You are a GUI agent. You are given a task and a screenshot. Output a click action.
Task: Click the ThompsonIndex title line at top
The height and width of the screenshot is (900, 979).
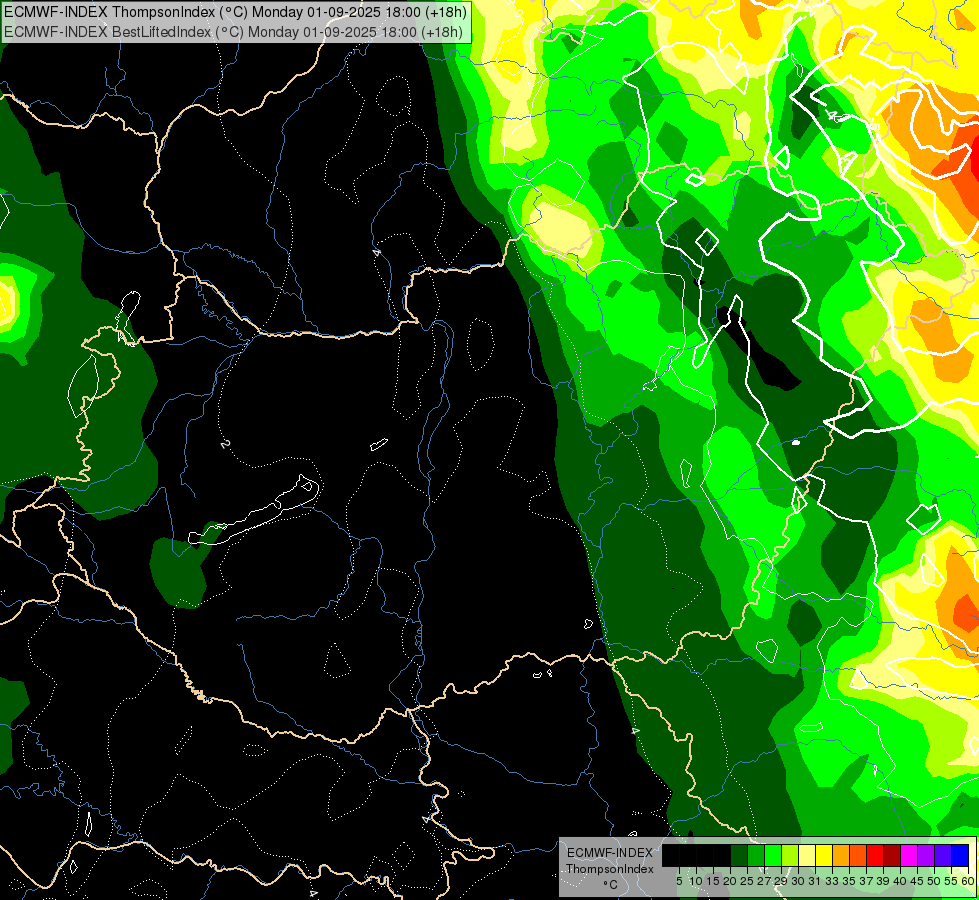(235, 12)
